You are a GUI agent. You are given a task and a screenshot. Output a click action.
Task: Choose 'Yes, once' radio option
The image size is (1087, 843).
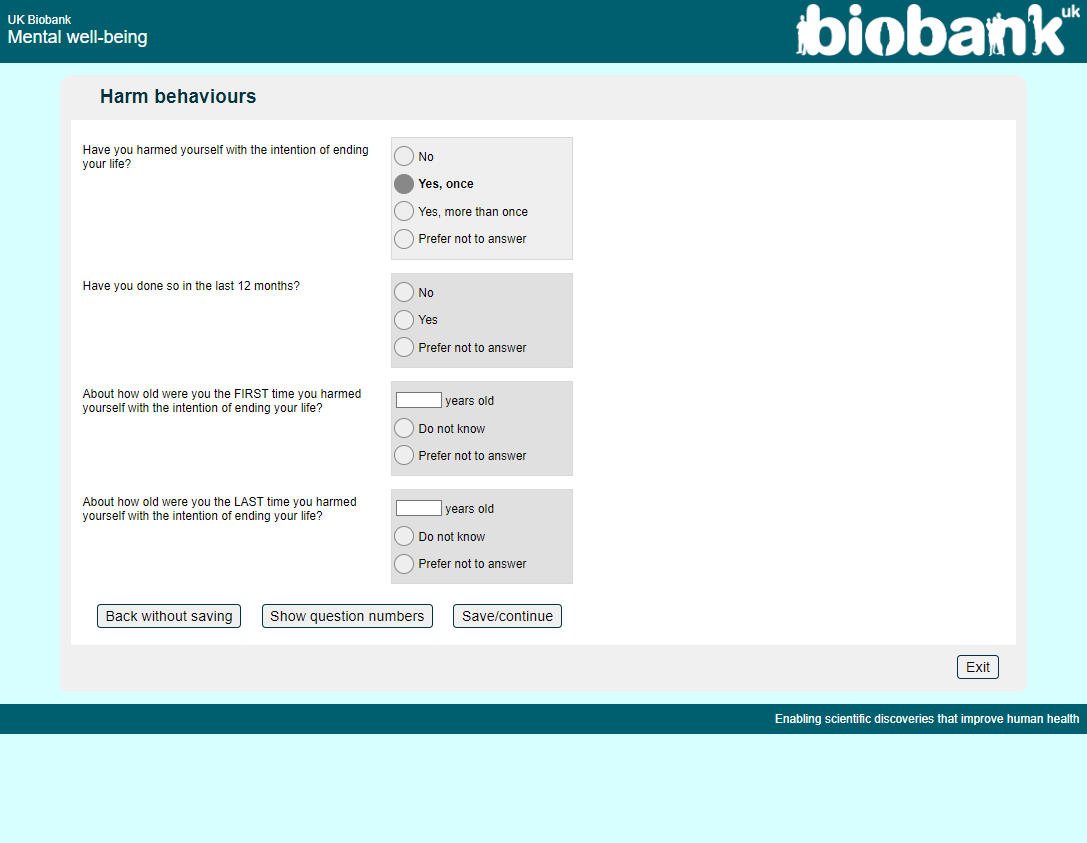pyautogui.click(x=404, y=184)
